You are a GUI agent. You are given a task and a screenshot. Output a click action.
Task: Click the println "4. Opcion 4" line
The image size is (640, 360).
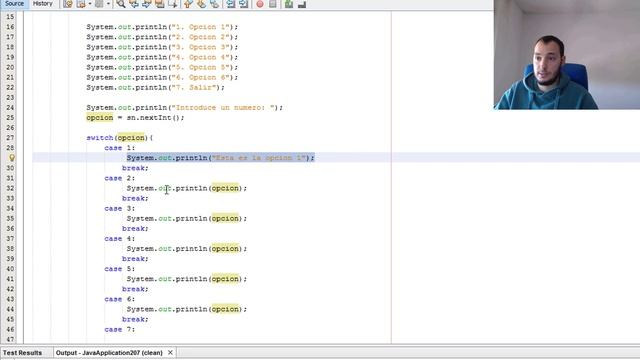click(x=162, y=57)
